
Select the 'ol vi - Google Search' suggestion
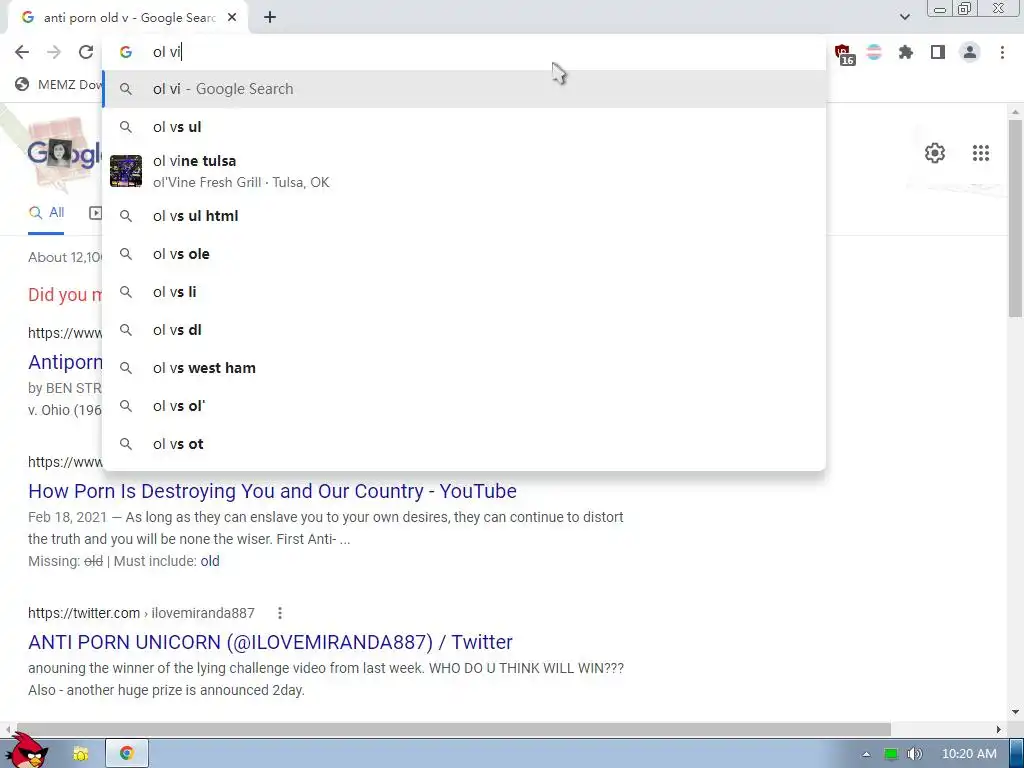point(464,89)
